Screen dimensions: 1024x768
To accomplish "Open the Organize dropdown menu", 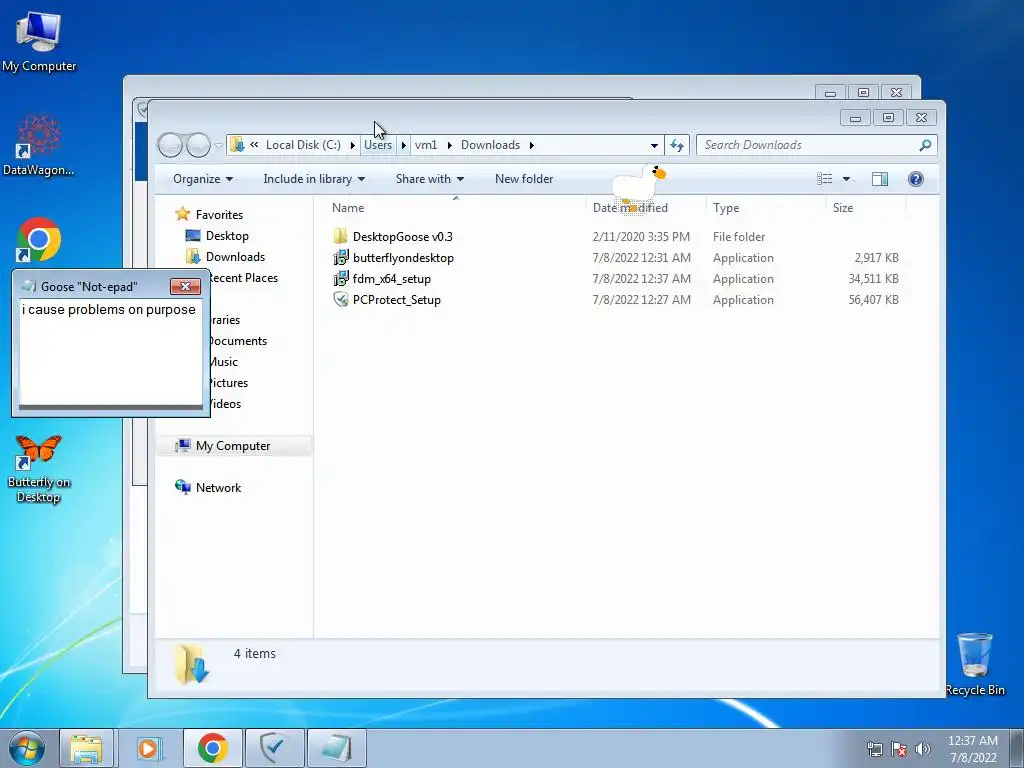I will [202, 179].
